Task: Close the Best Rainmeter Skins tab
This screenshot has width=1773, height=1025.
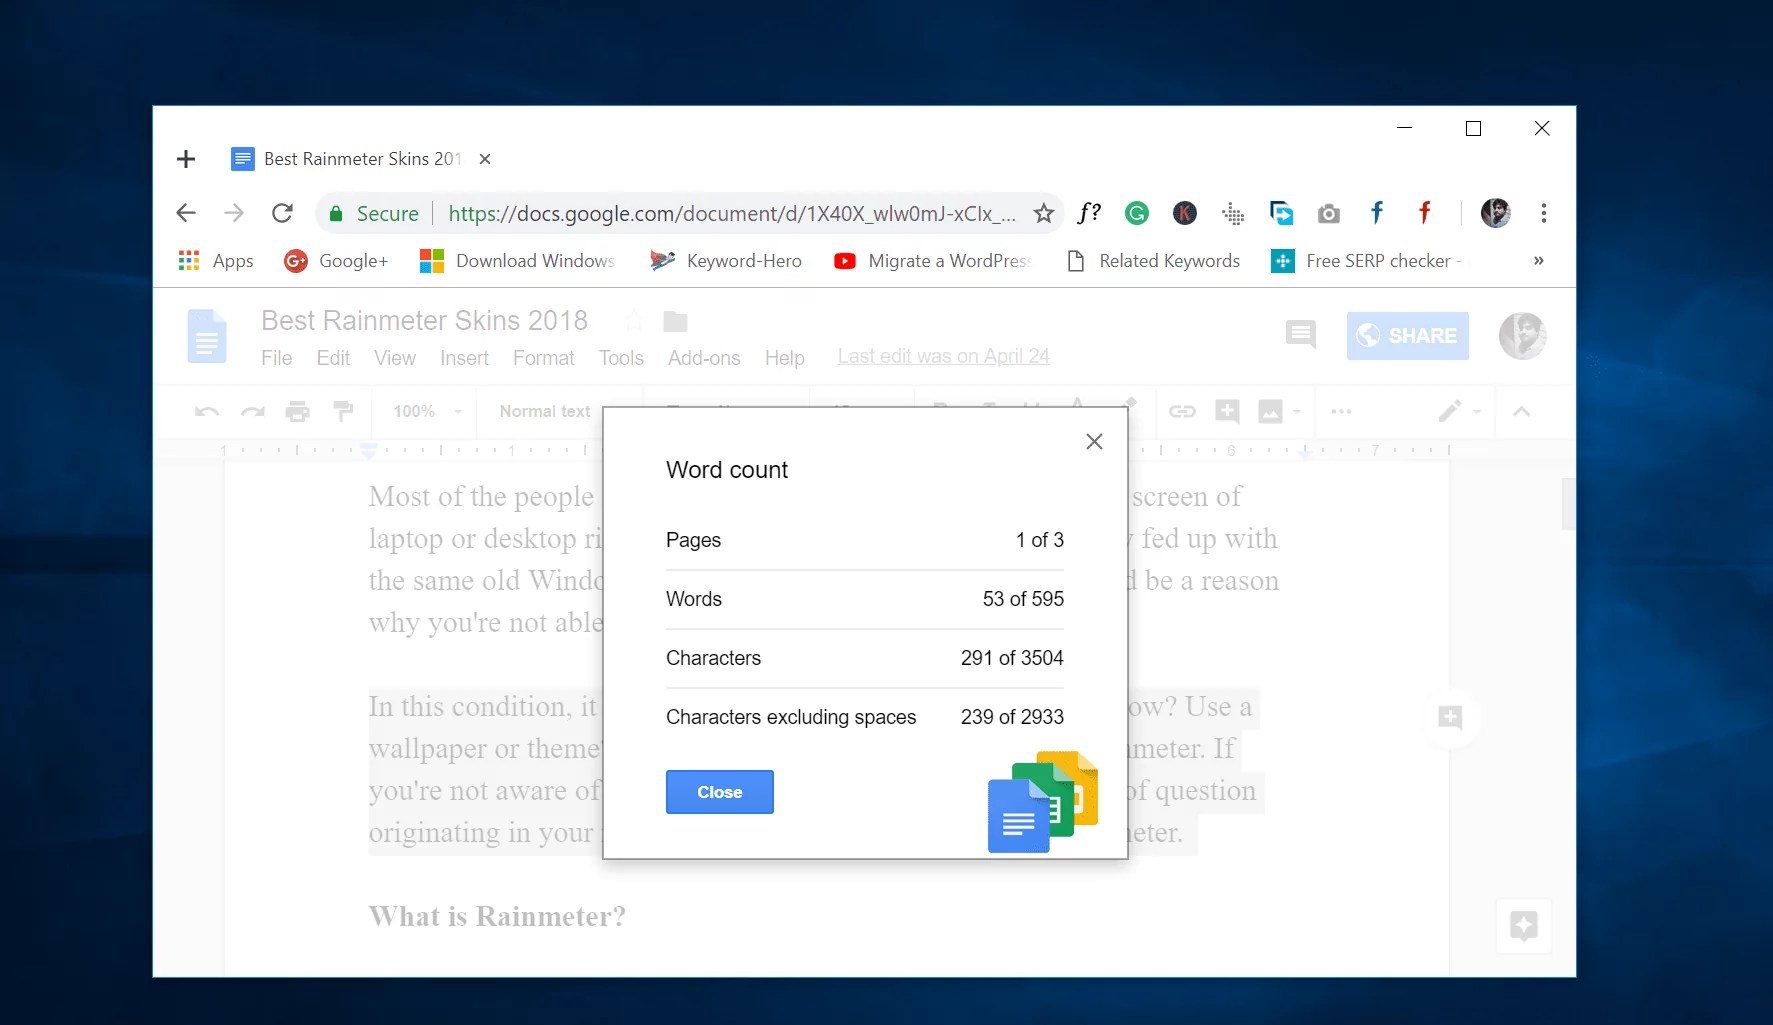Action: pos(485,159)
